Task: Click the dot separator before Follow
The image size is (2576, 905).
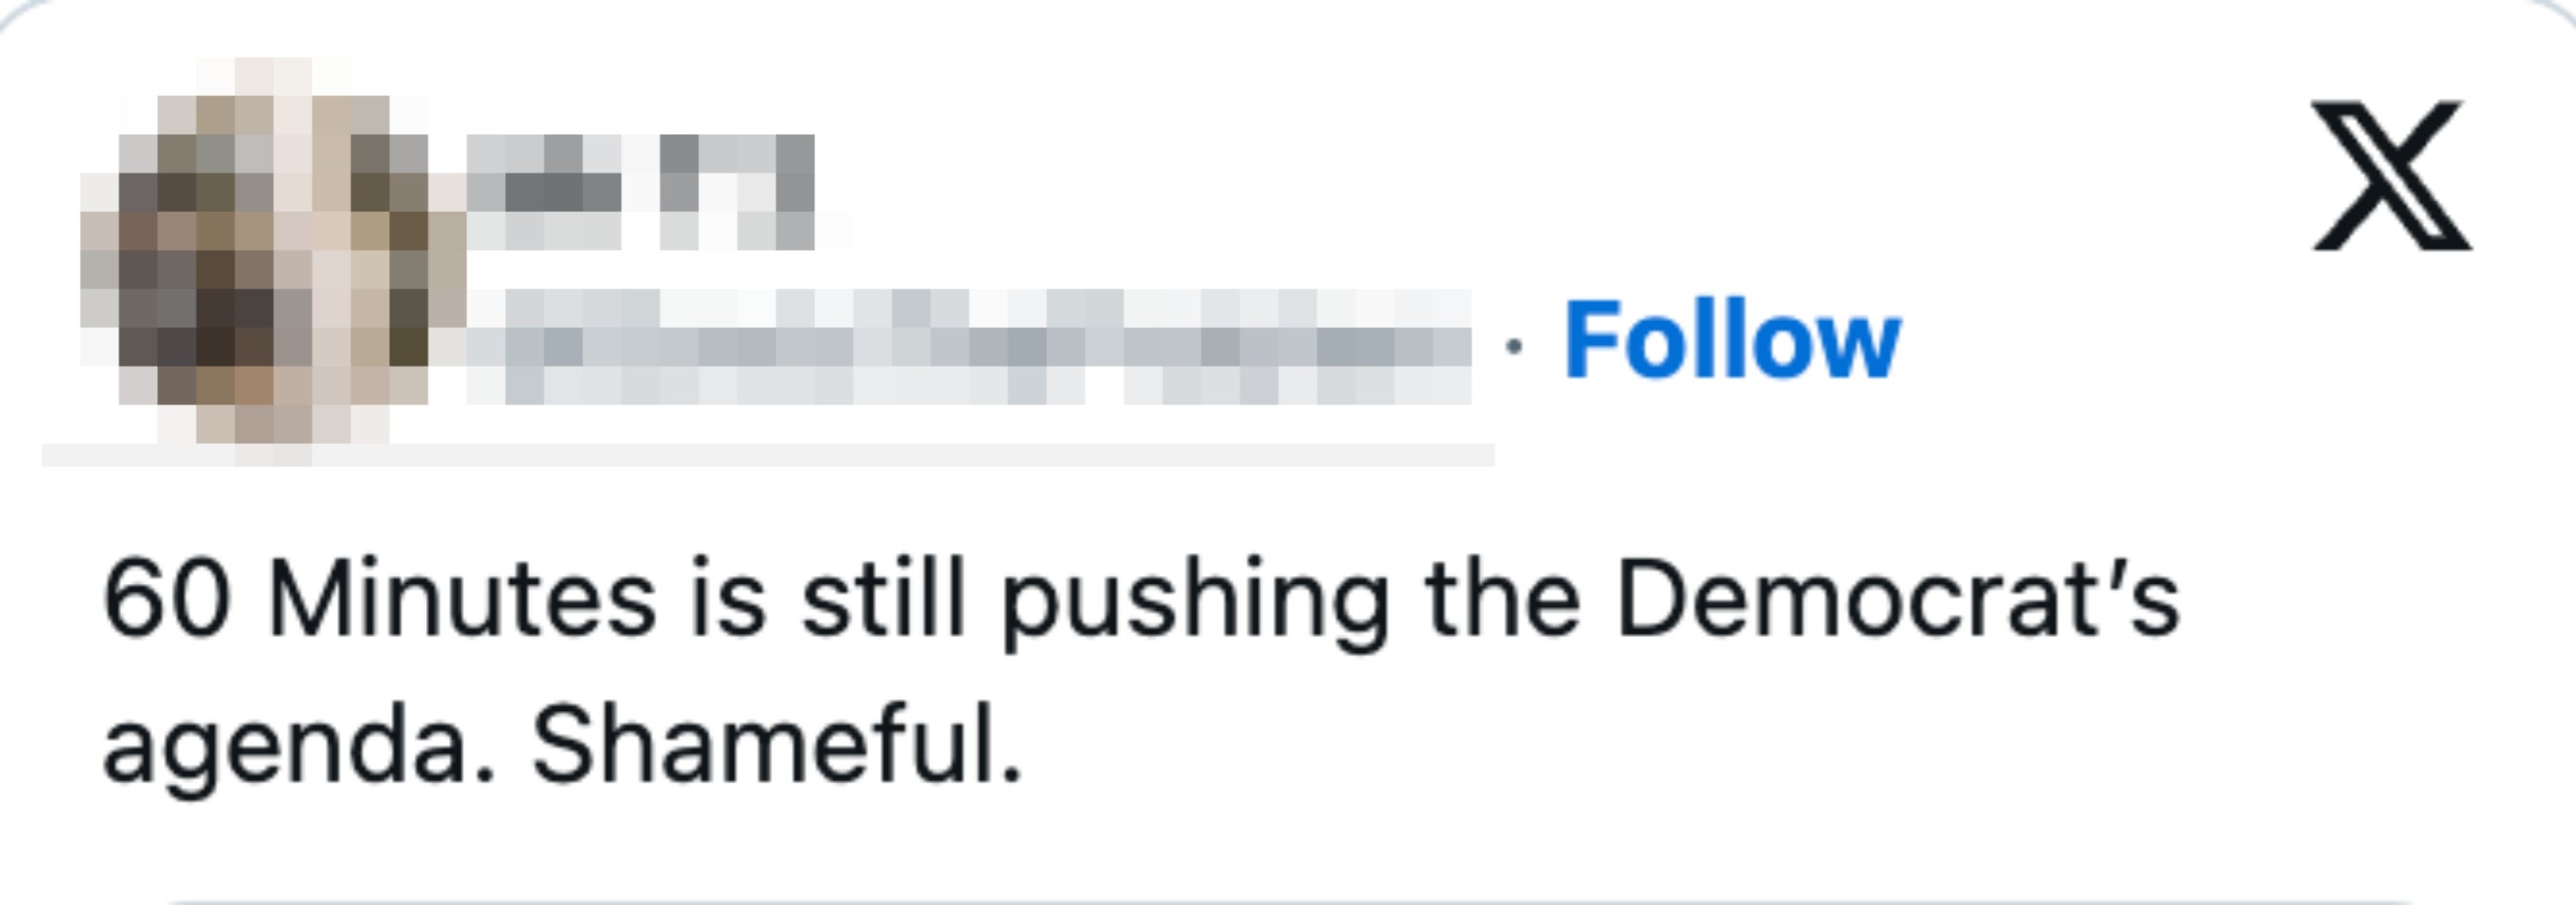Action: click(x=1514, y=346)
